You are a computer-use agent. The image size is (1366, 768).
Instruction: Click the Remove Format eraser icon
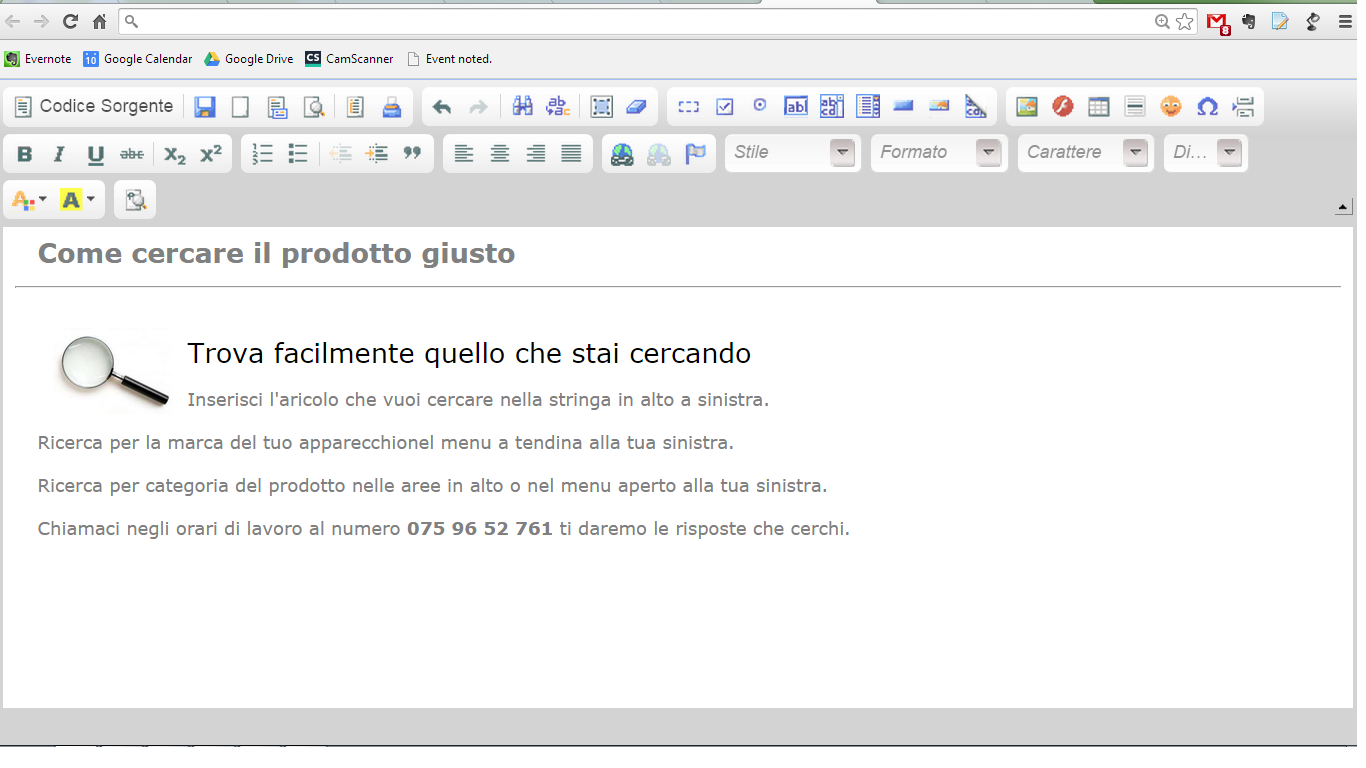click(x=637, y=107)
